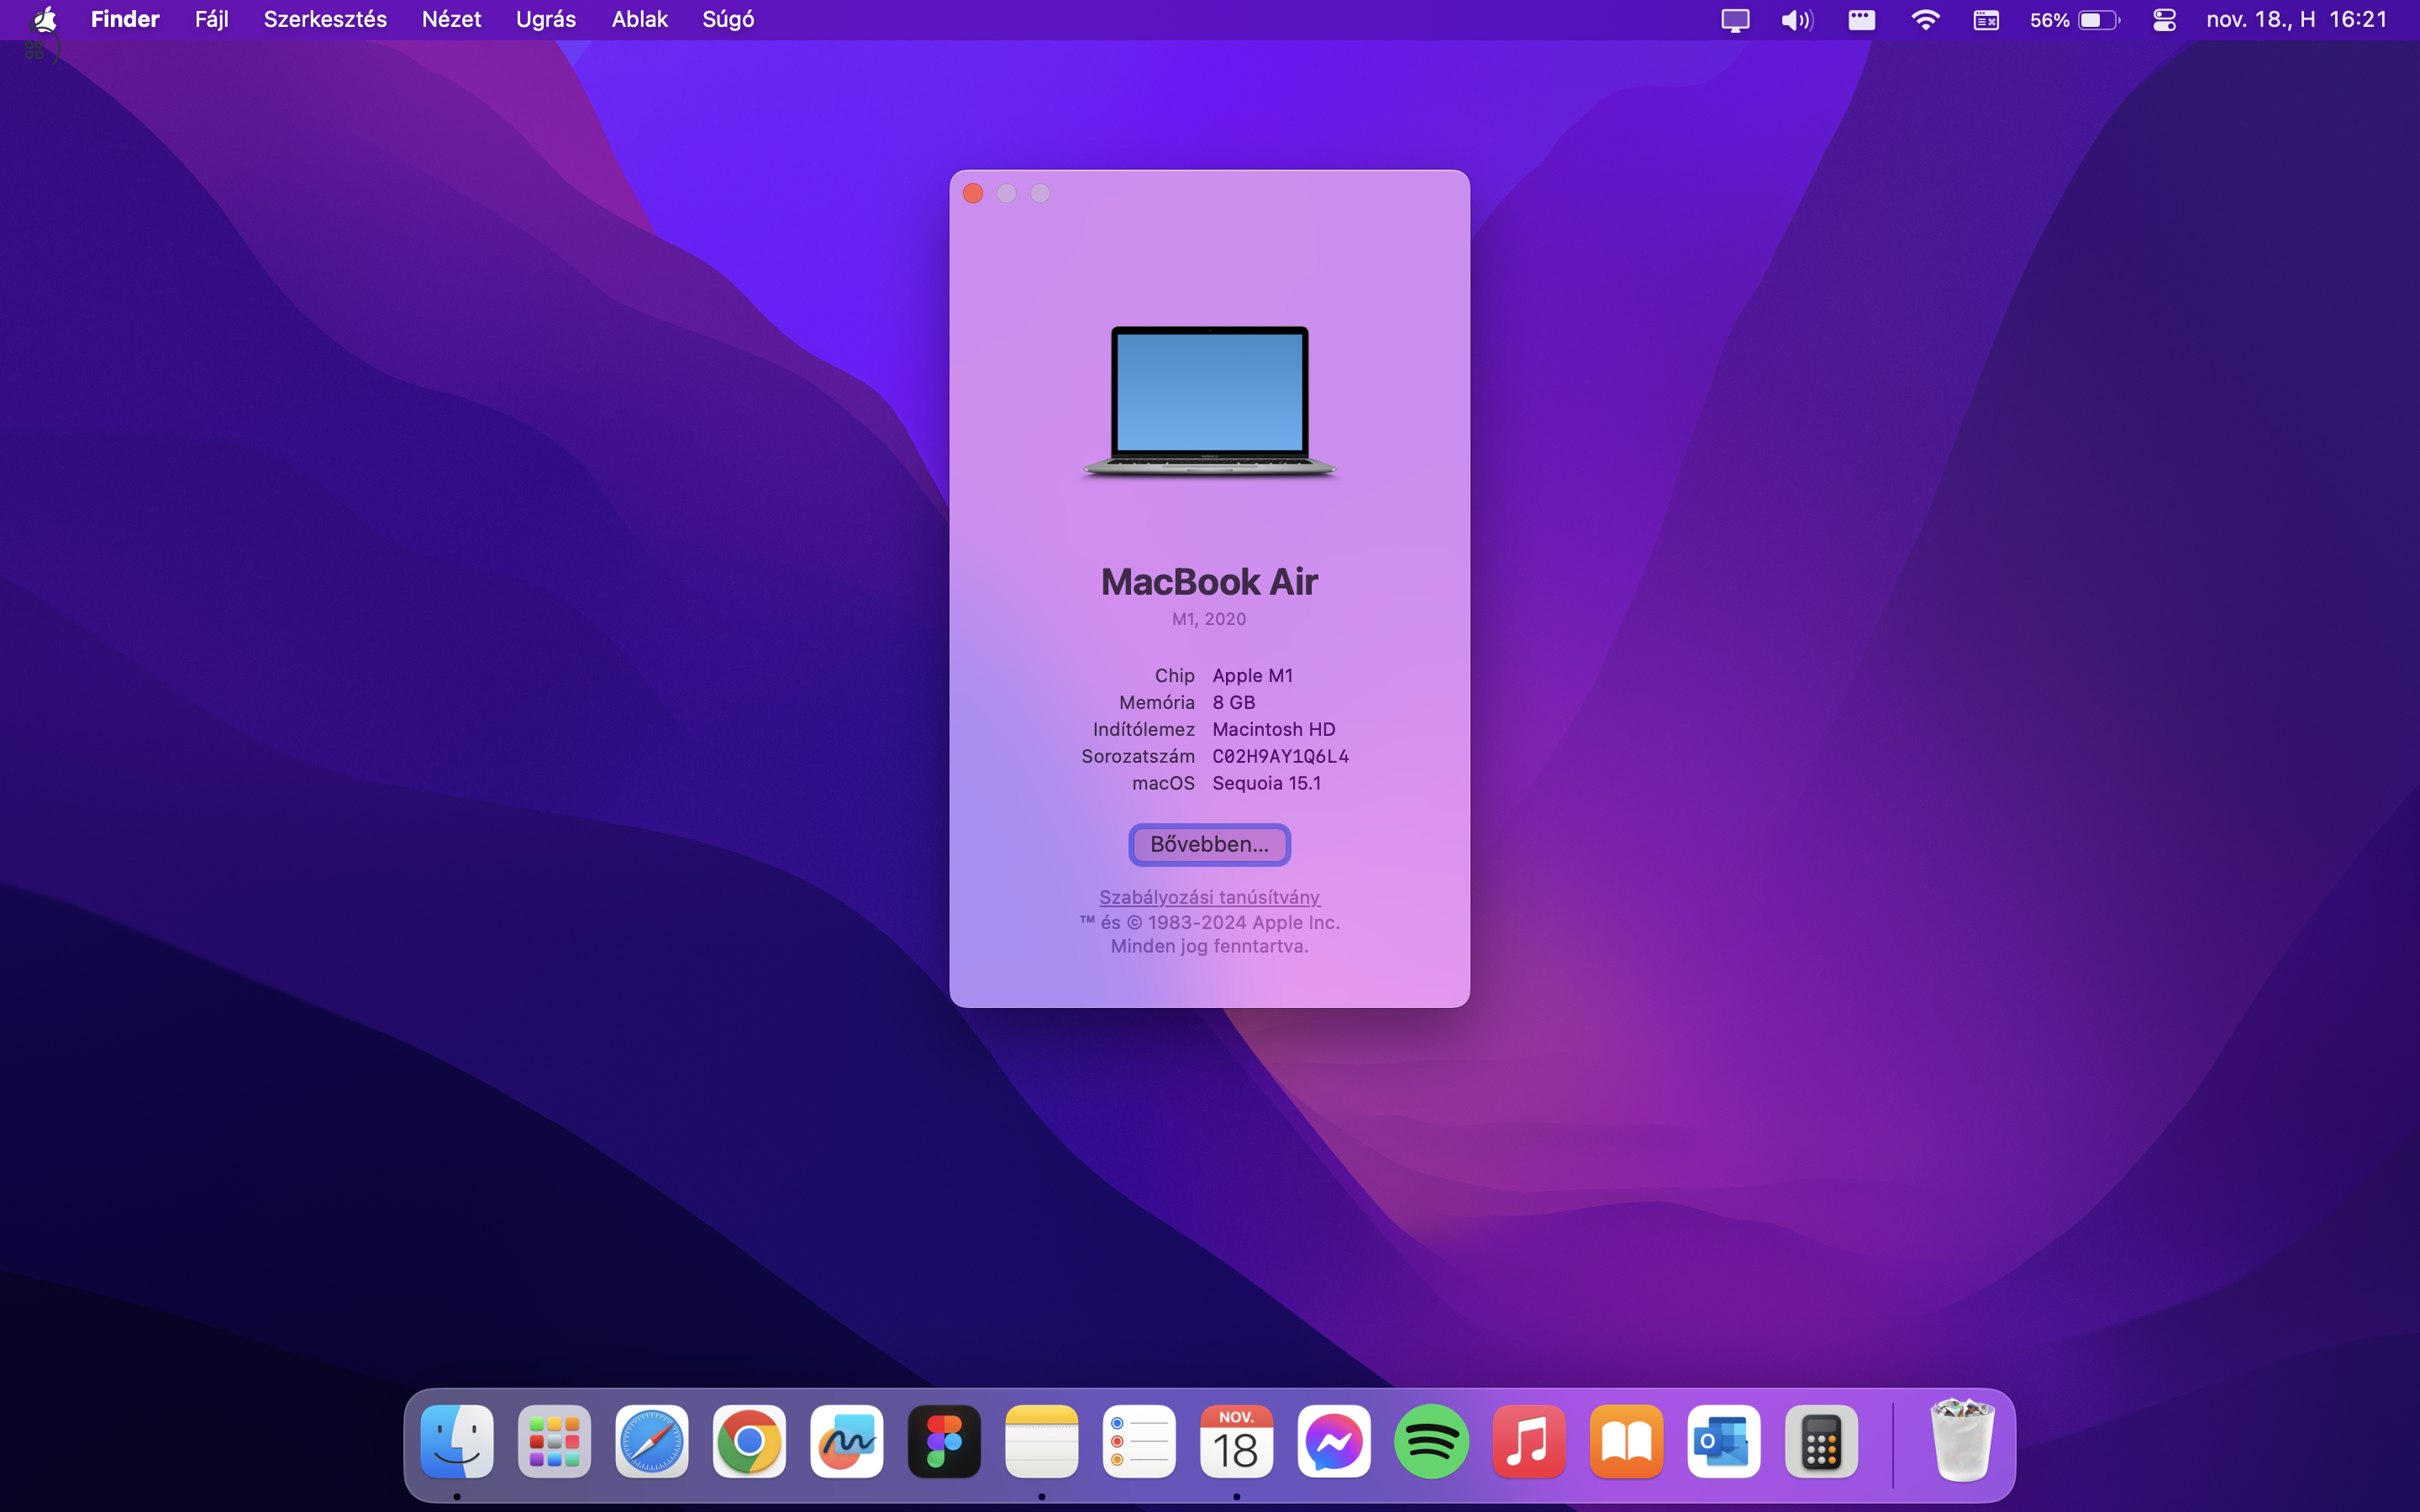Click the Bővebben... button

1209,844
